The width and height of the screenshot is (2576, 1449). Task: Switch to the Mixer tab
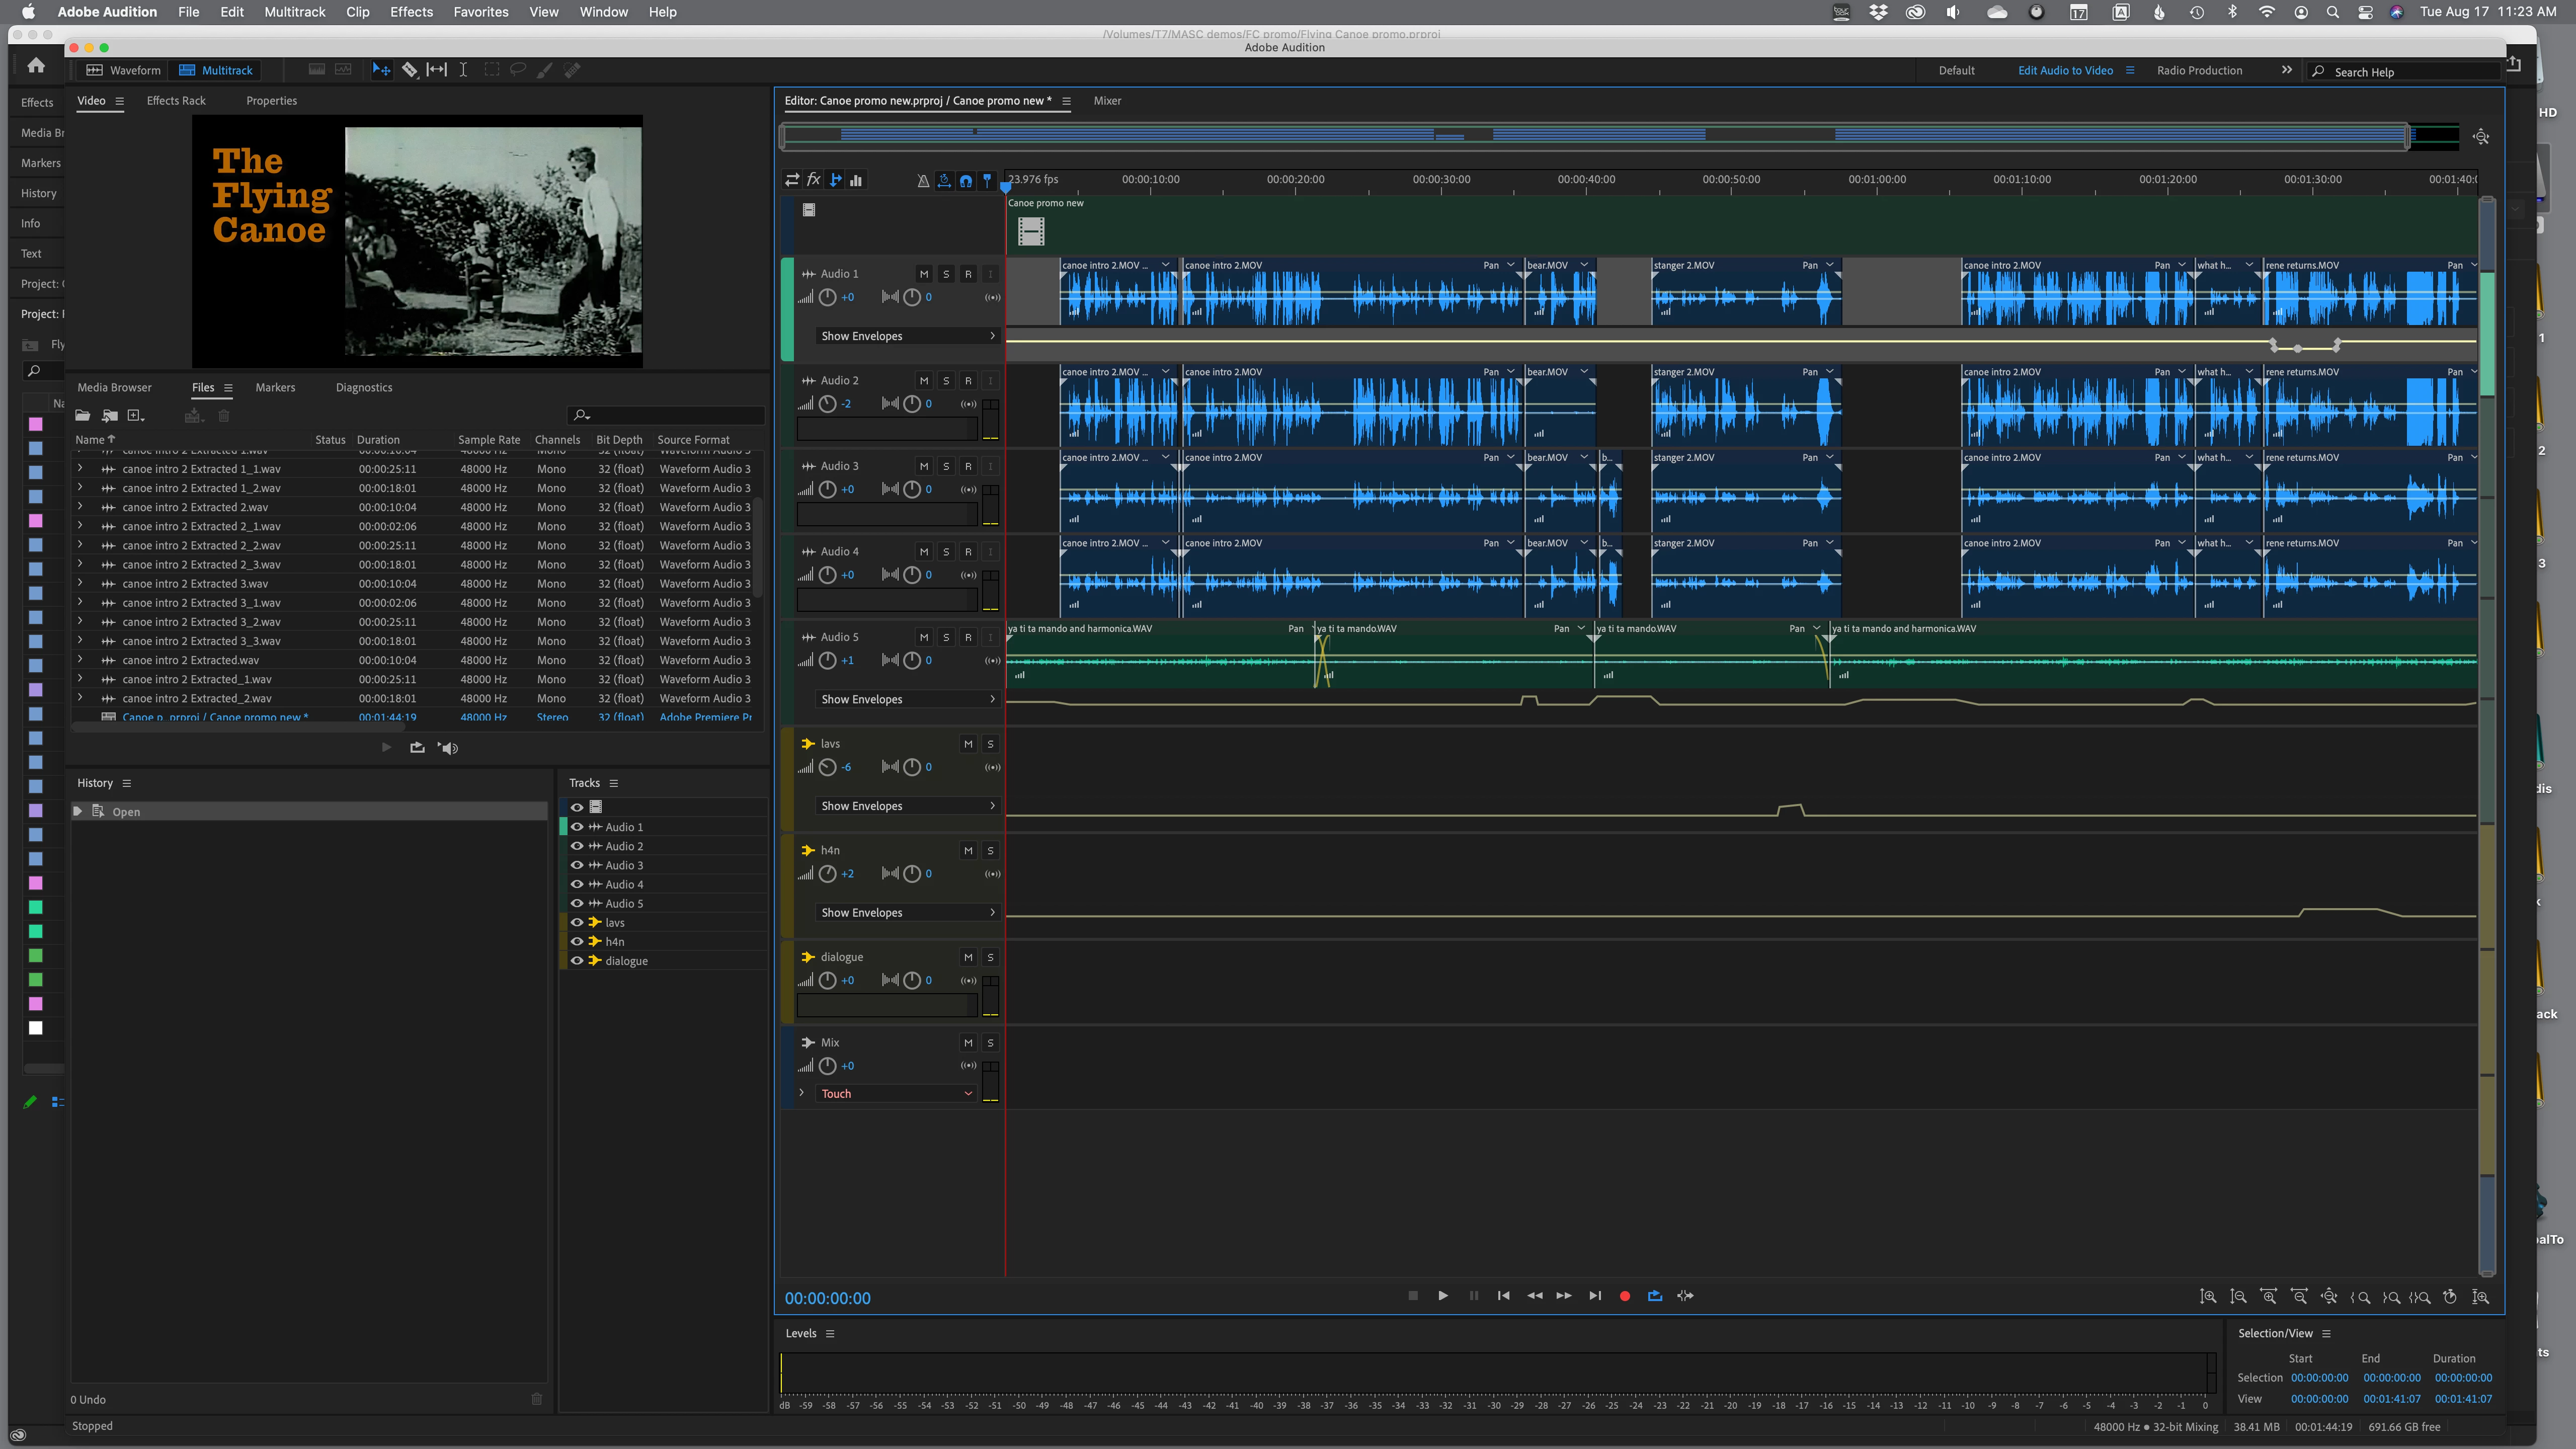[x=1107, y=101]
